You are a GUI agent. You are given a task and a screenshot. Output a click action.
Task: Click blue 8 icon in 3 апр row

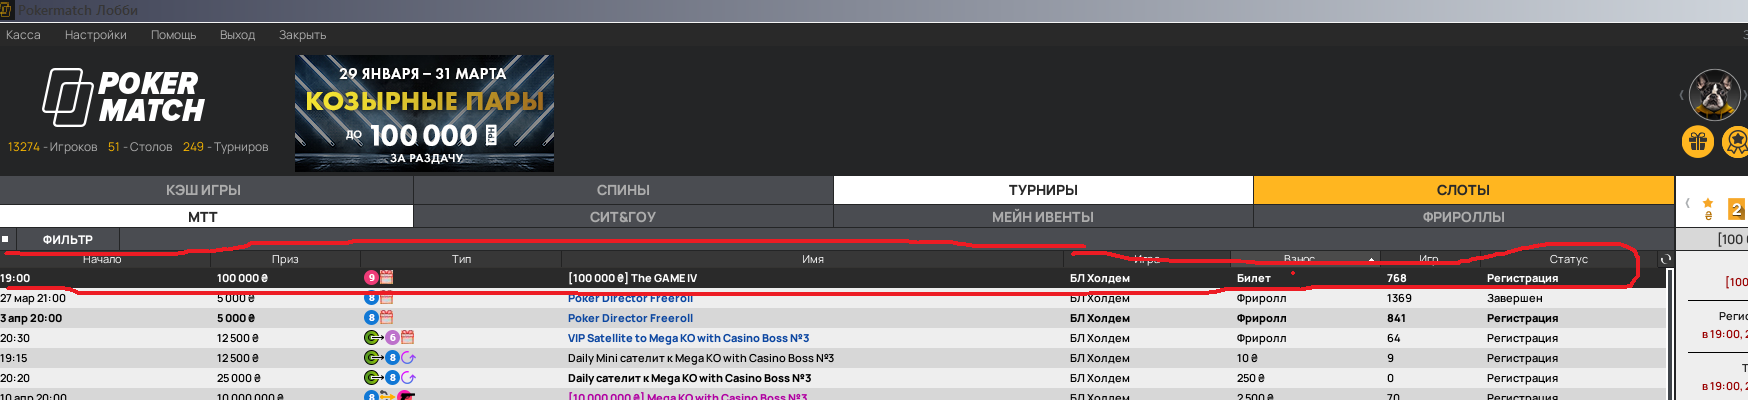(371, 318)
